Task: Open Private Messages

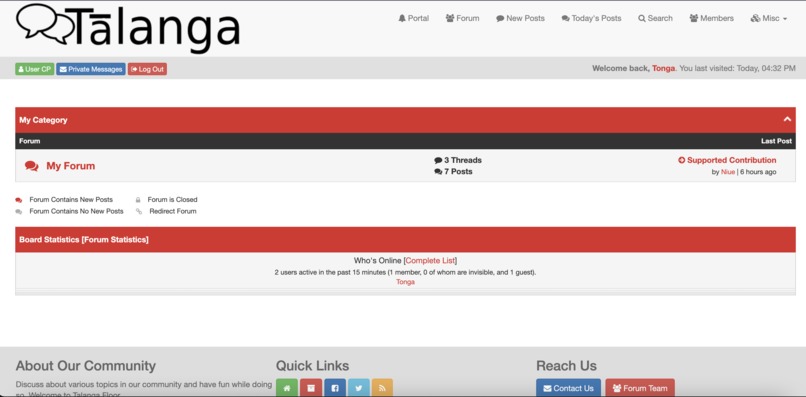Action: [x=91, y=69]
